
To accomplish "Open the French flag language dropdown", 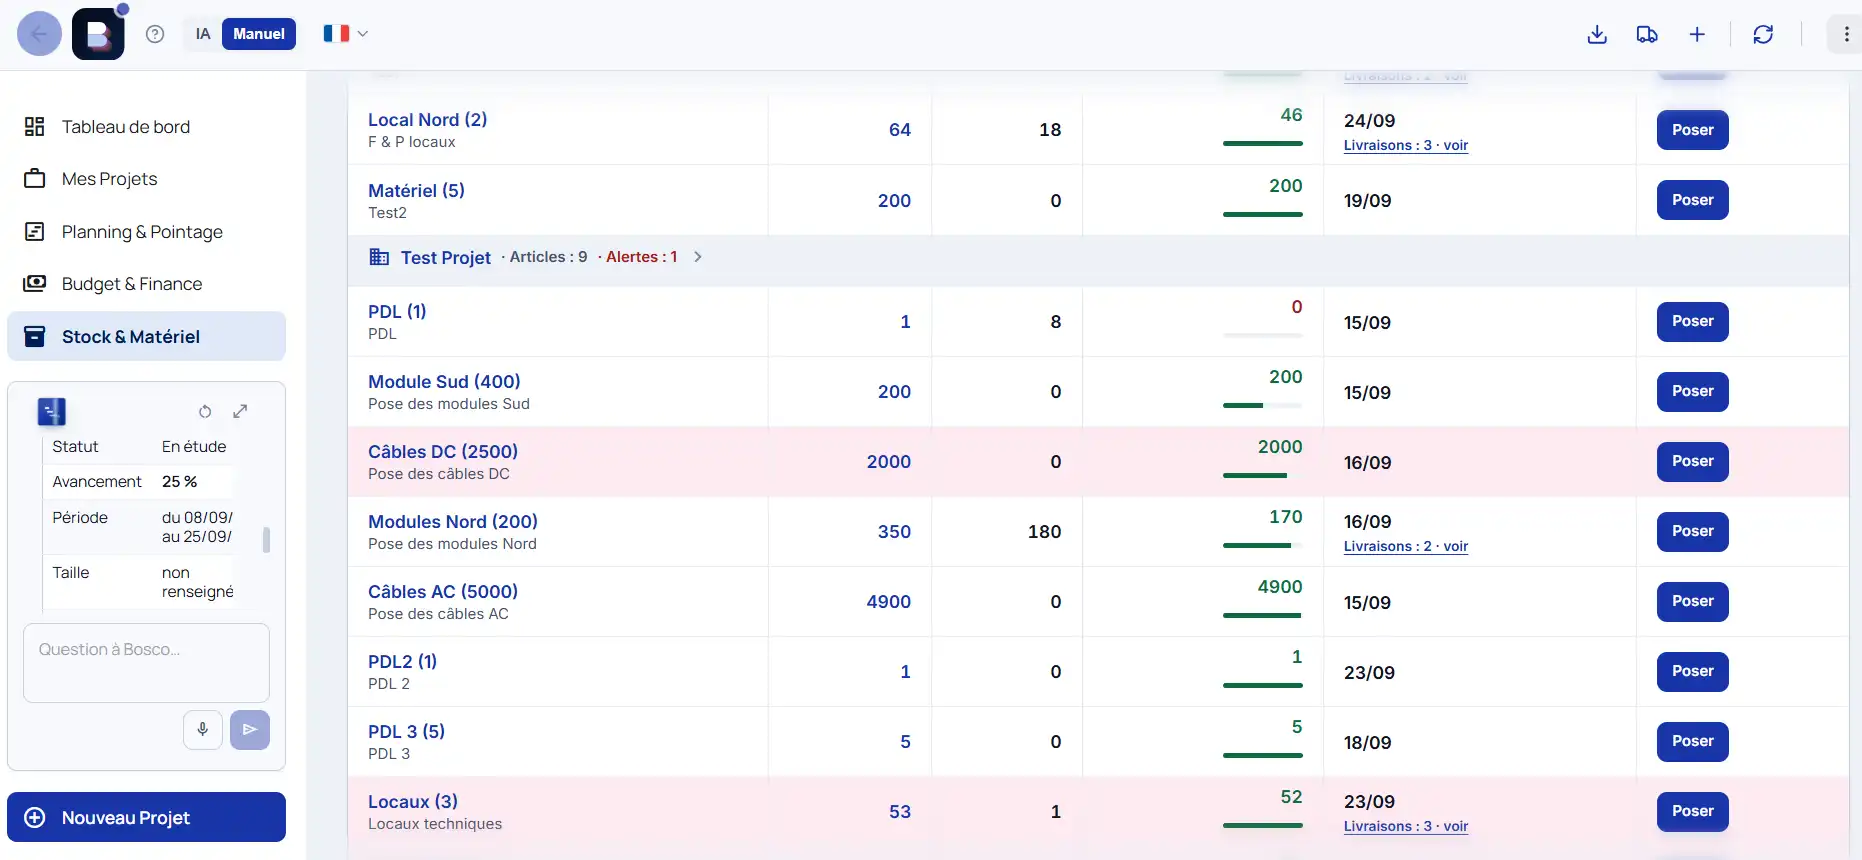I will click(345, 34).
